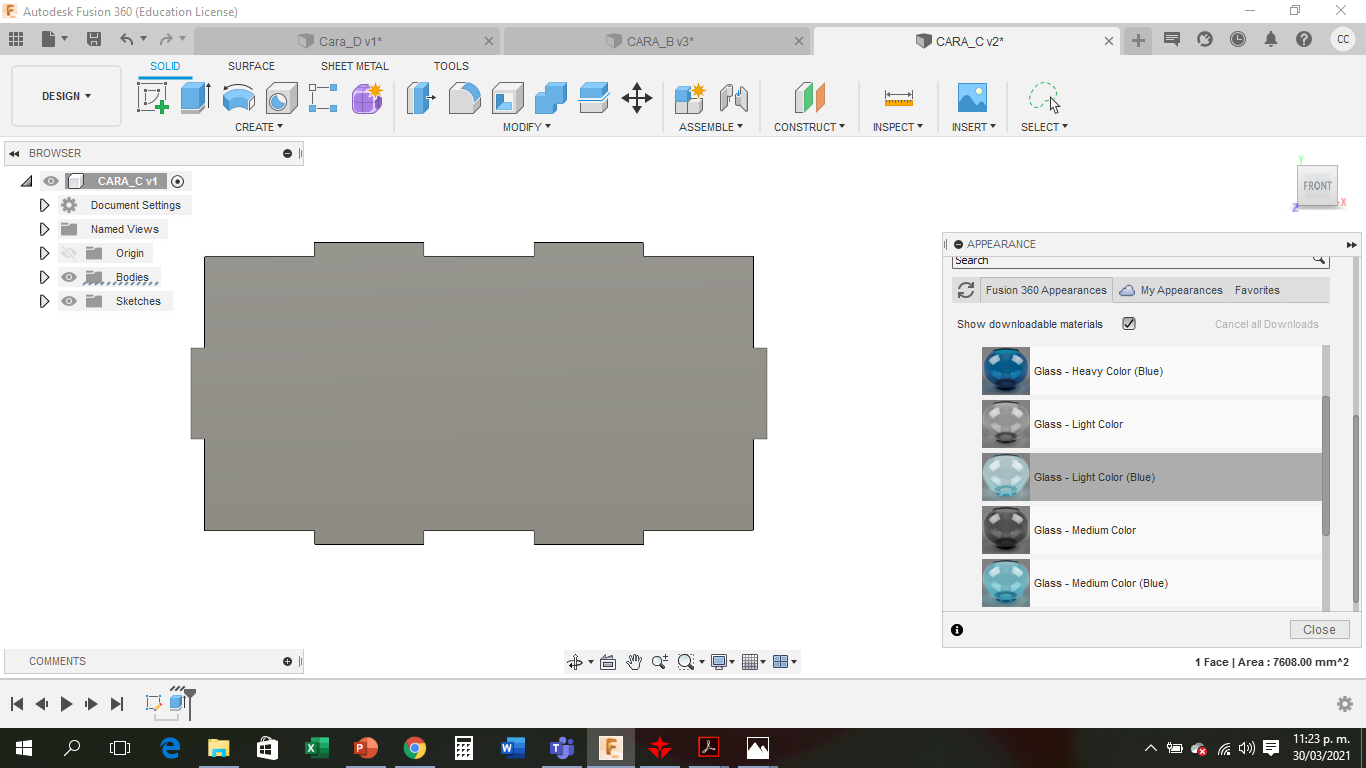Image resolution: width=1366 pixels, height=768 pixels.
Task: Expand the Document Settings tree node
Action: click(44, 205)
